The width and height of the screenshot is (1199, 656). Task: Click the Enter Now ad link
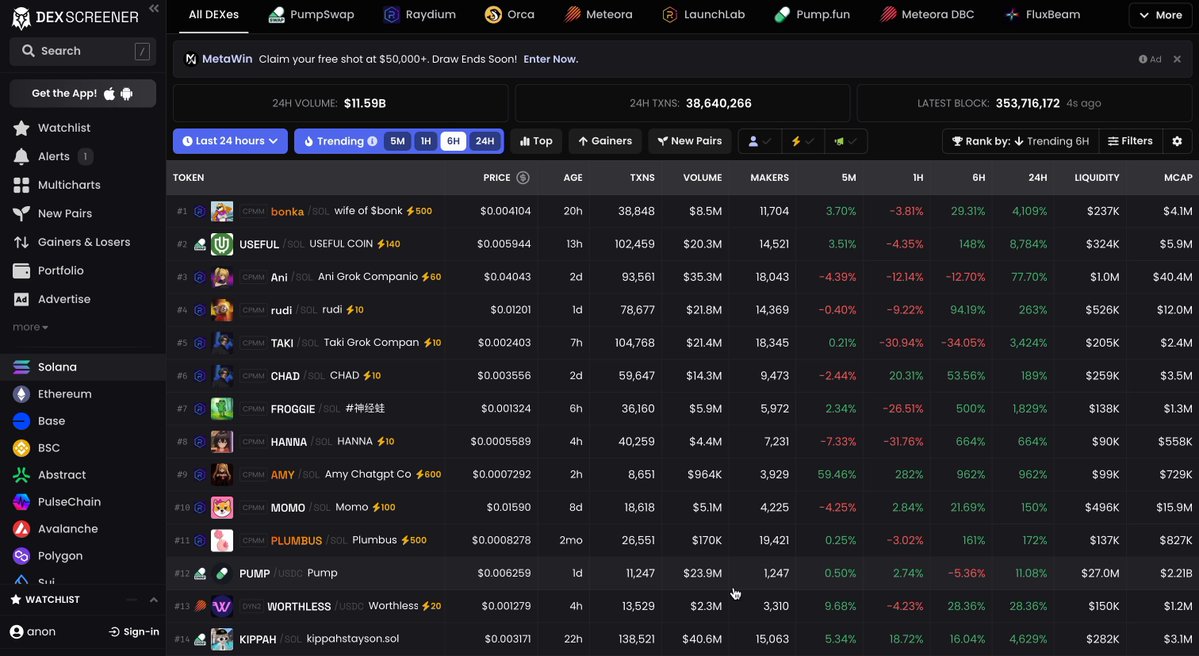point(551,59)
